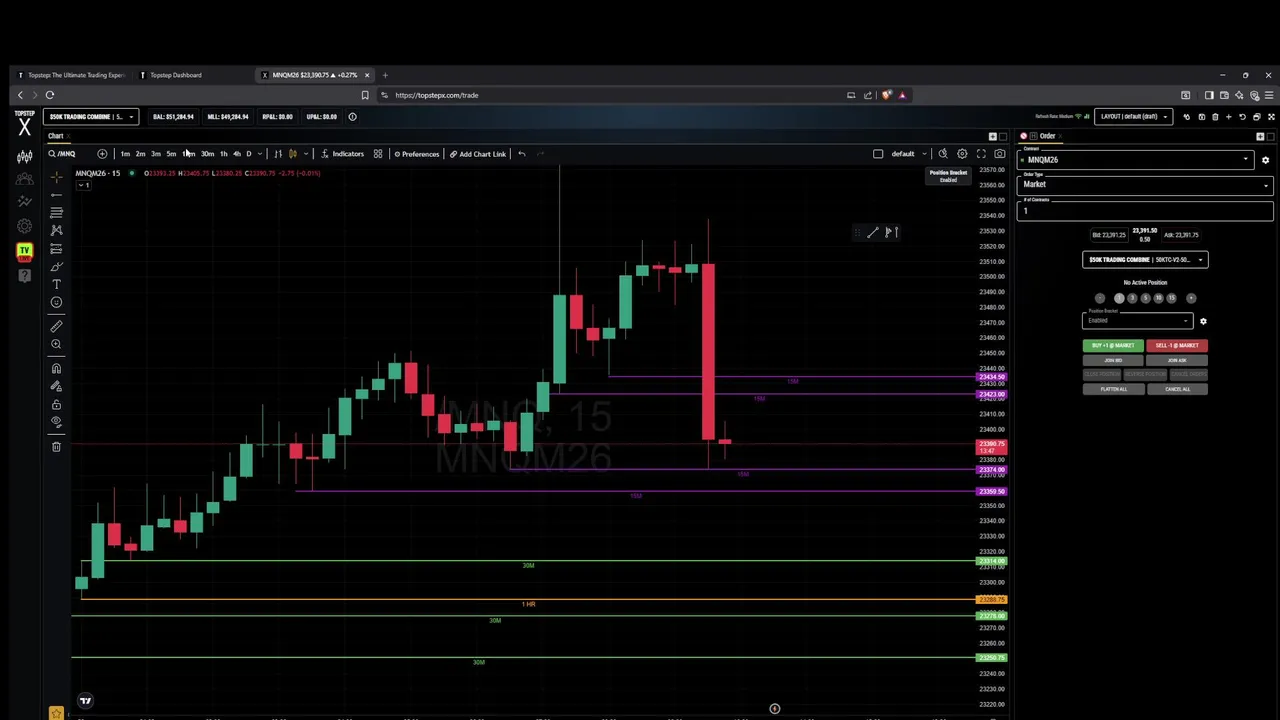The image size is (1280, 720).
Task: Open the Indicators menu
Action: coord(342,154)
